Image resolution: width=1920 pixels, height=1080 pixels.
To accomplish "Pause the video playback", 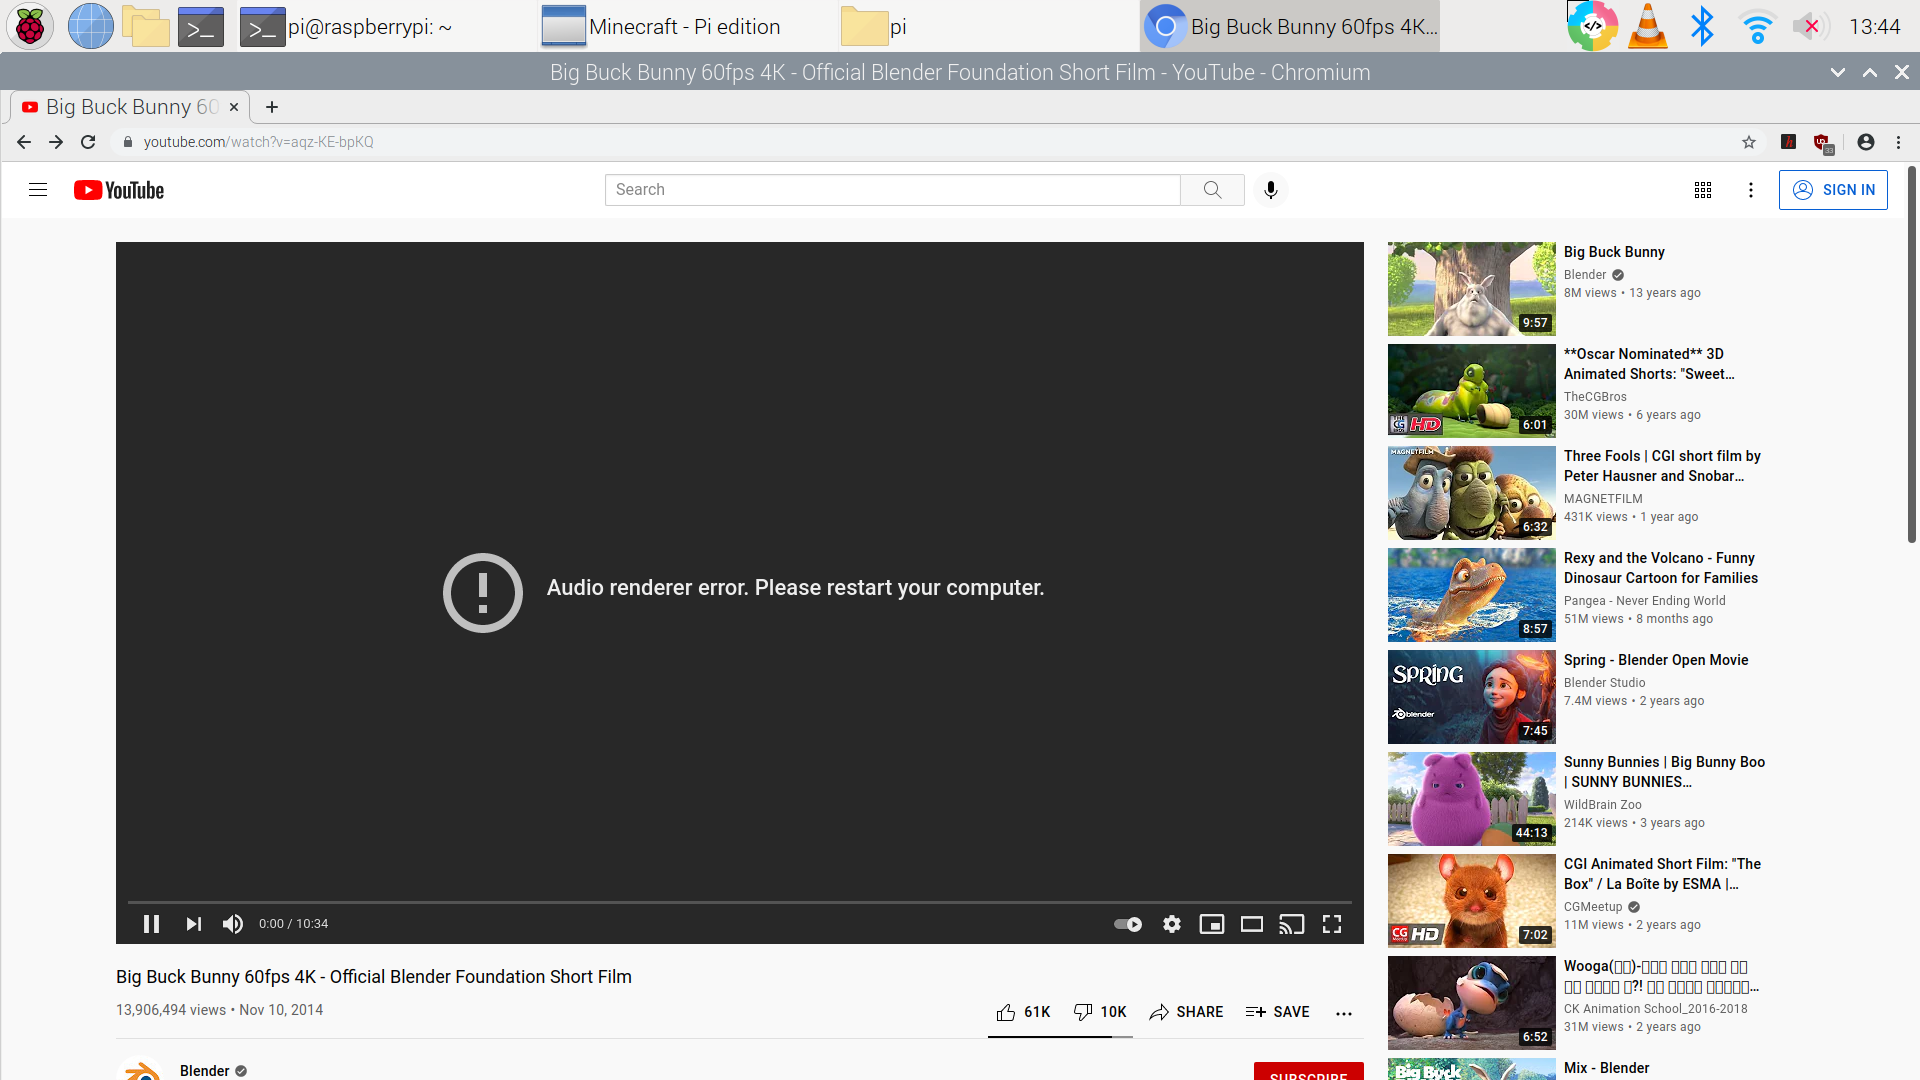I will pos(152,924).
